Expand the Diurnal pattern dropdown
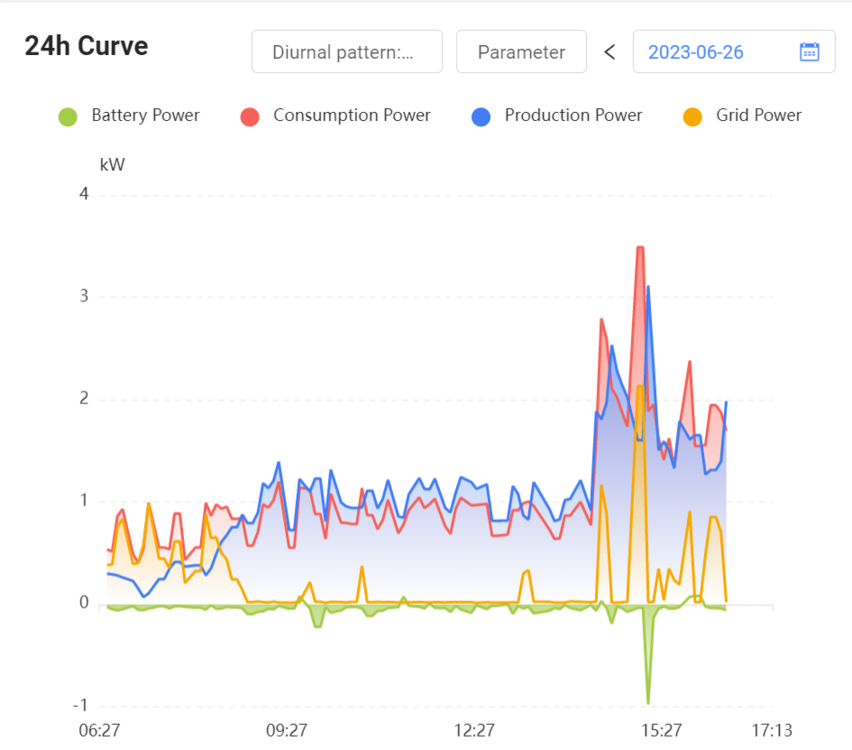 coord(346,52)
